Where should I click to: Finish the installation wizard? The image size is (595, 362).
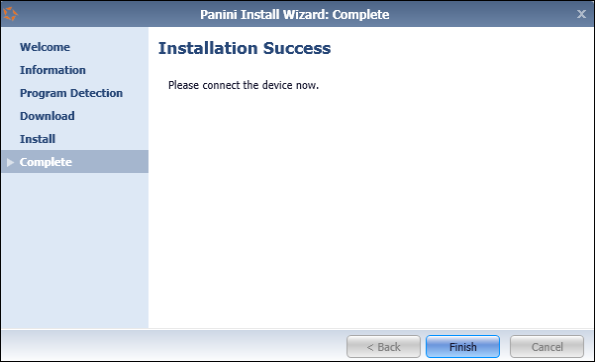coord(463,346)
